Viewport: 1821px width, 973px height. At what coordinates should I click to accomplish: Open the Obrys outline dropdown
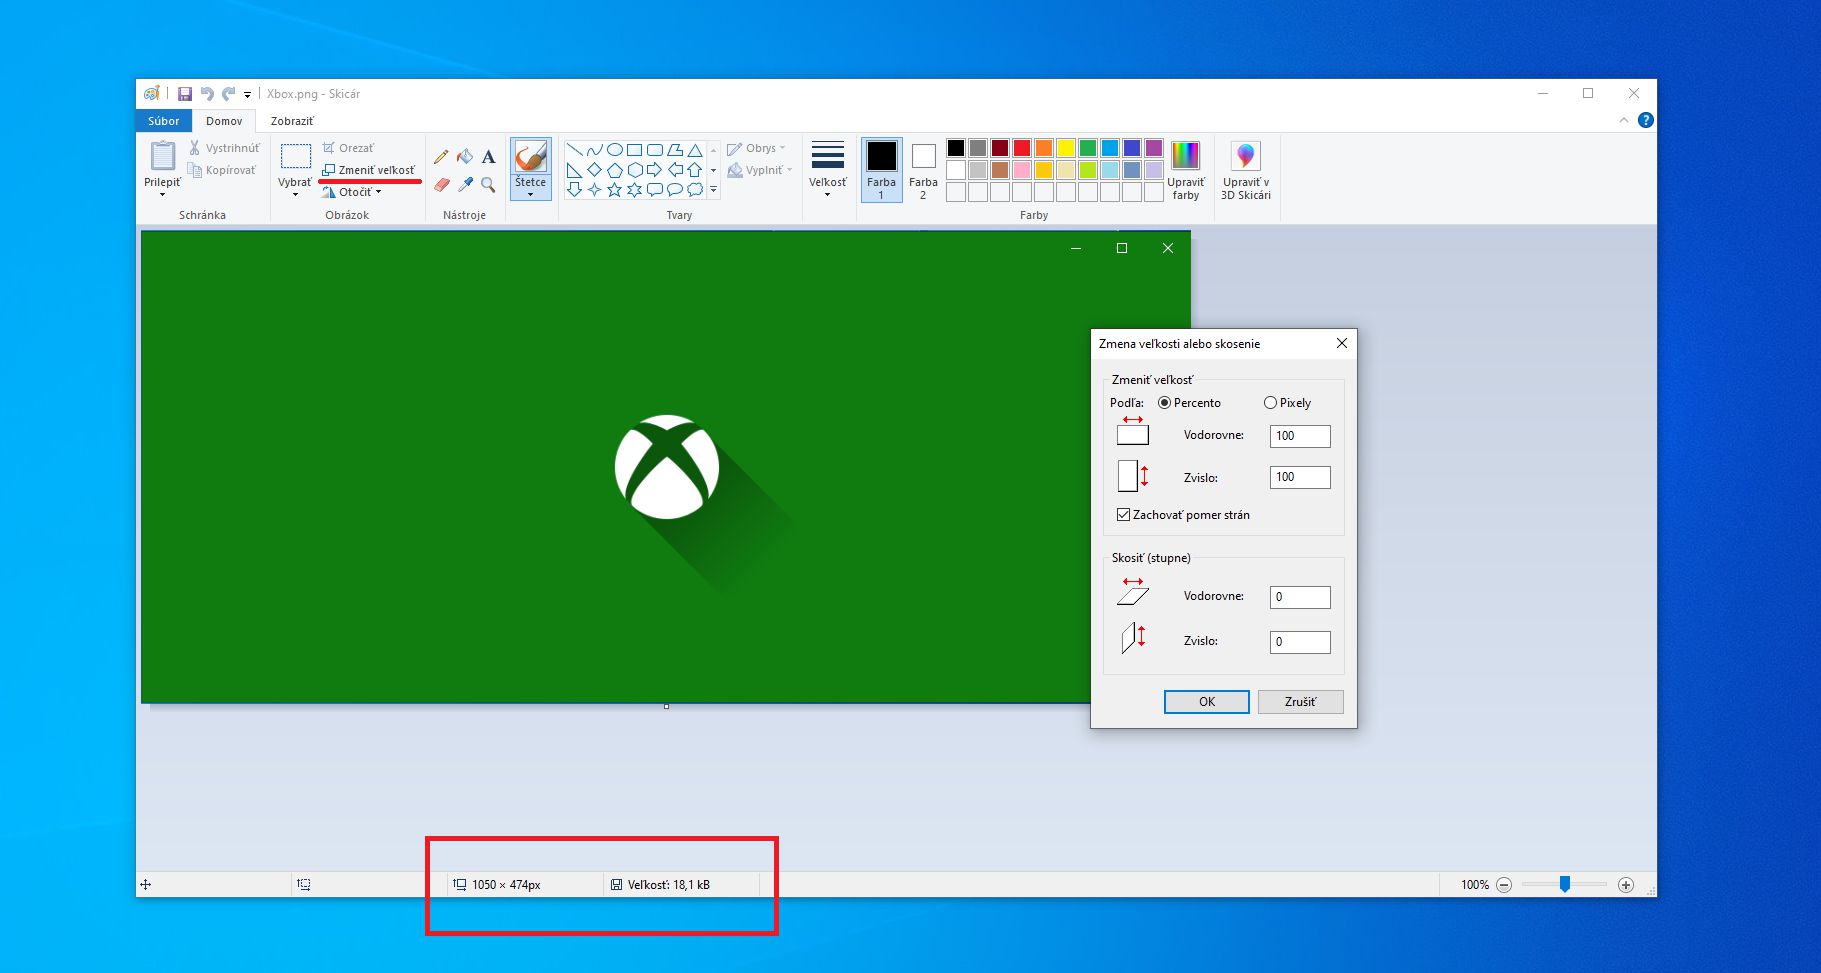point(756,148)
